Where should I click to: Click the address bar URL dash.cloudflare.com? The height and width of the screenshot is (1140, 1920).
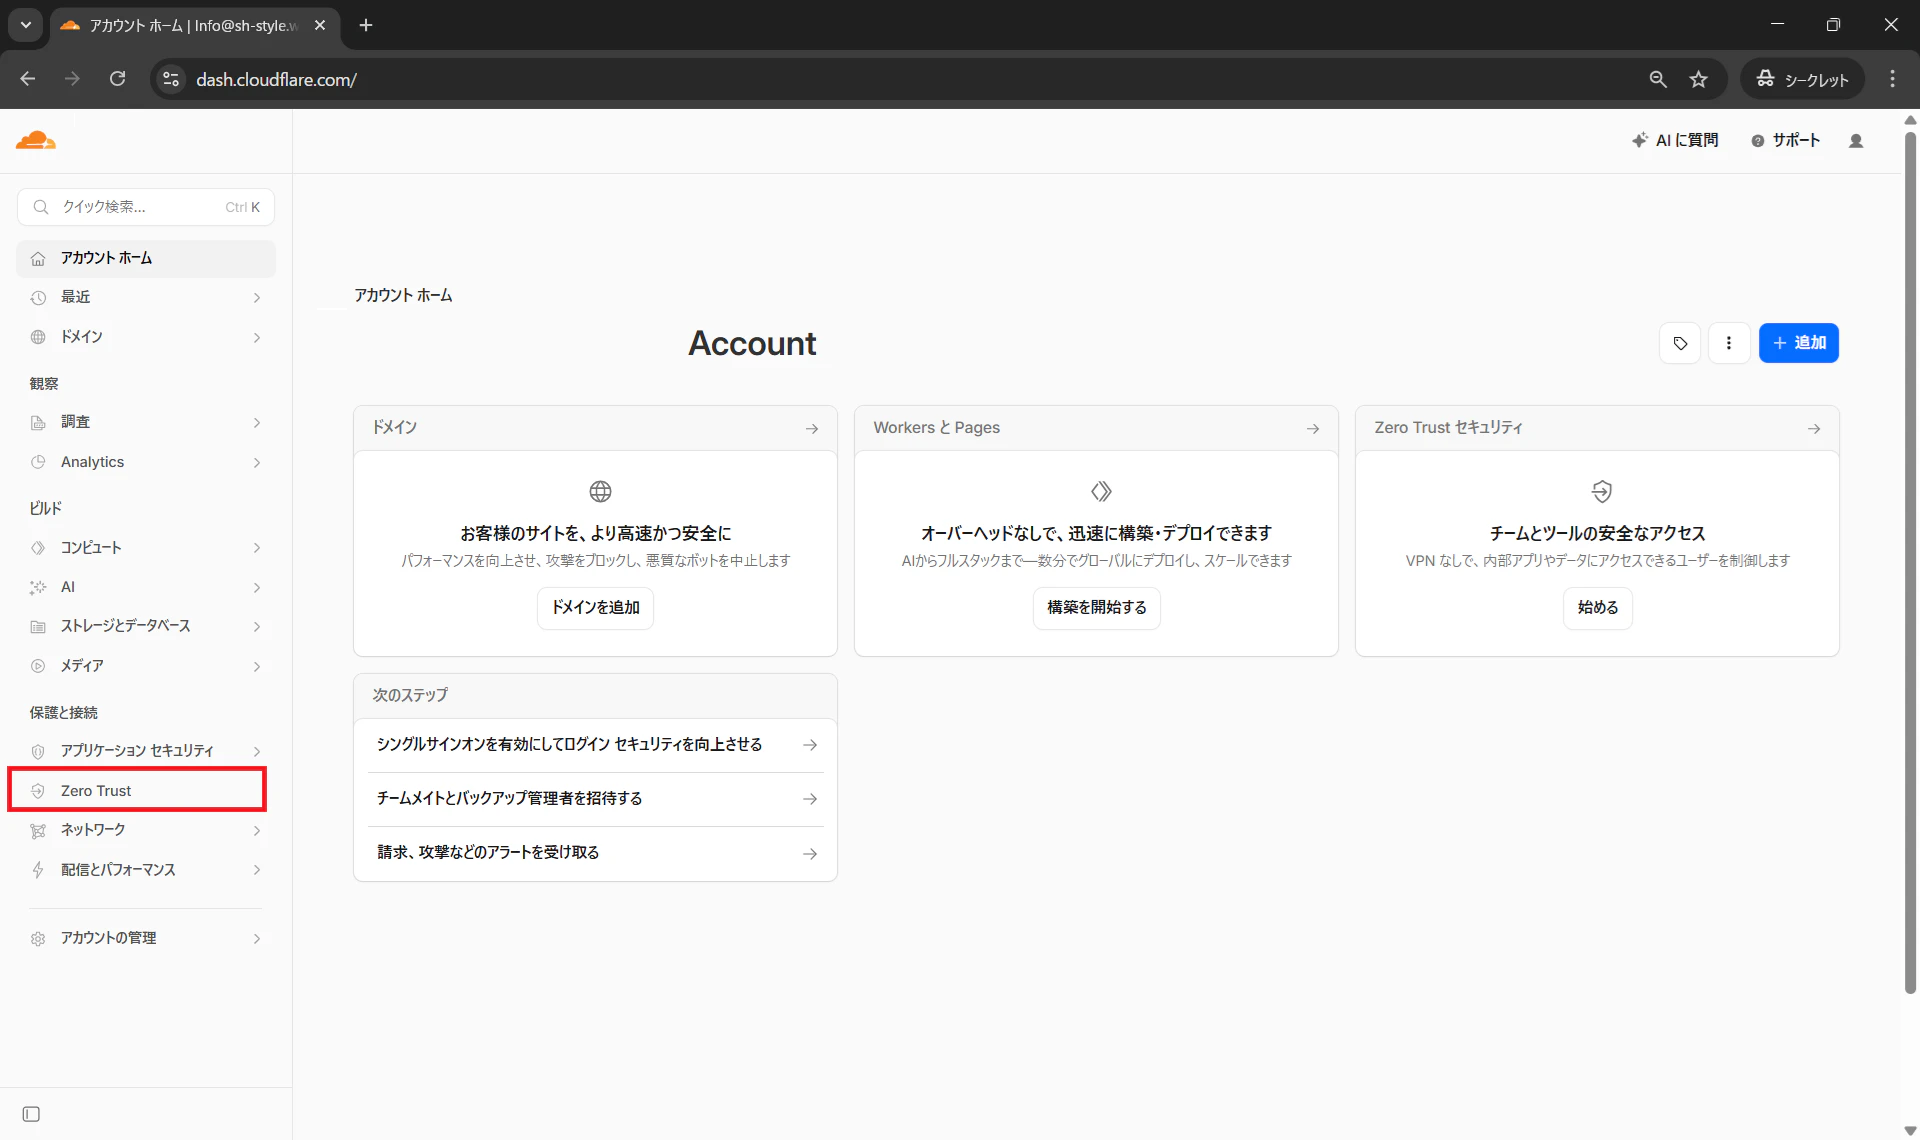click(x=276, y=80)
